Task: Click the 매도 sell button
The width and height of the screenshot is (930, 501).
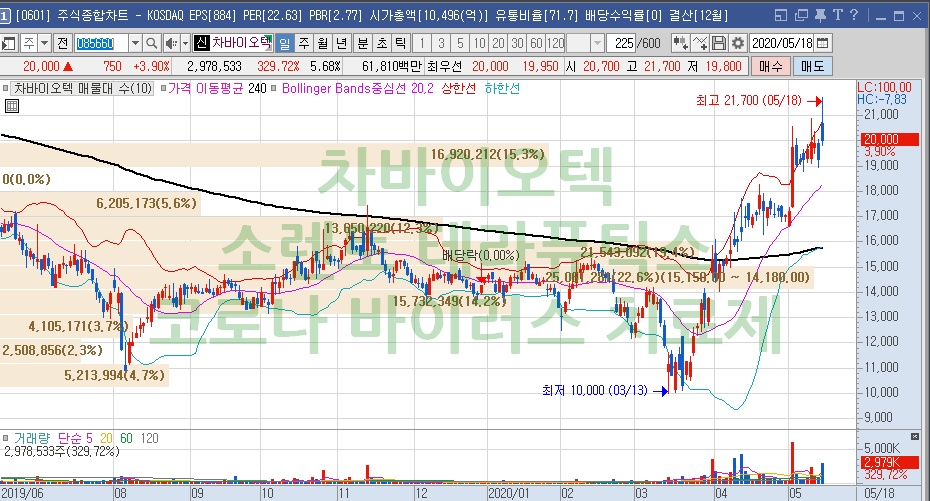Action: (x=813, y=66)
